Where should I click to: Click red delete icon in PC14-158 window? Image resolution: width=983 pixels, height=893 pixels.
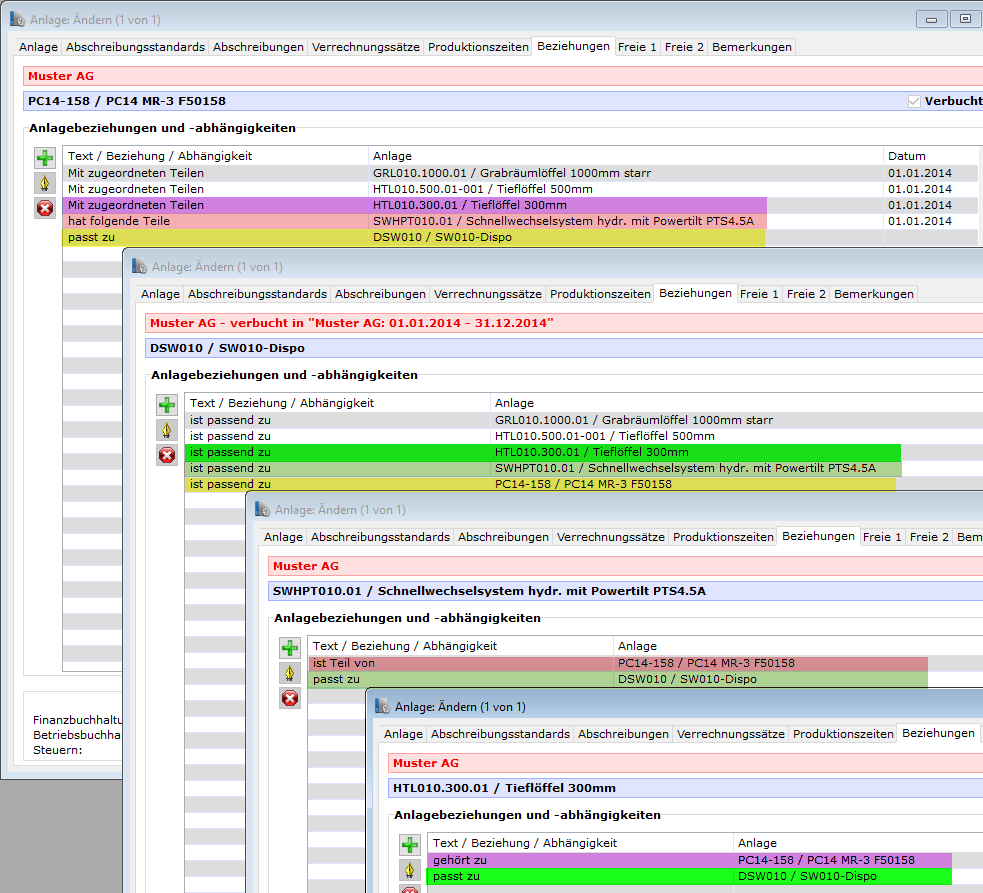45,208
